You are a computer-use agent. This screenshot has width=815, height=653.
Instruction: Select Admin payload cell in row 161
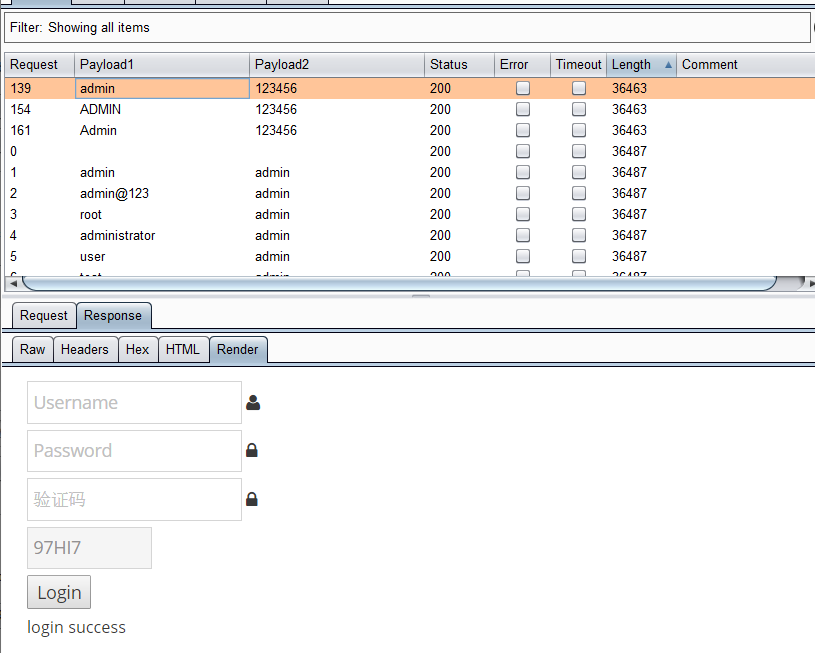click(162, 130)
